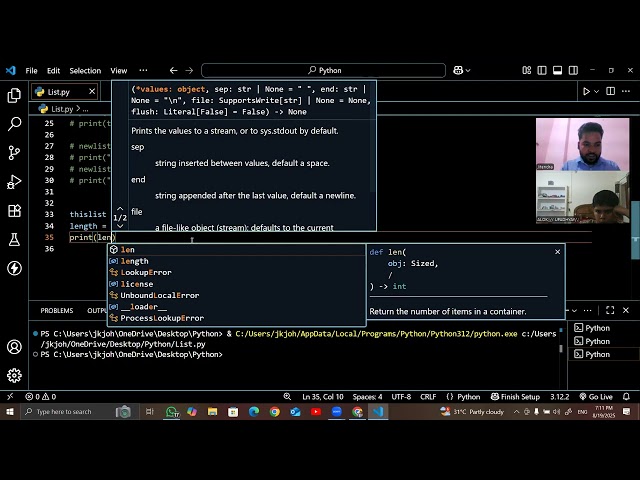
Task: Run the Python file with play button
Action: pyautogui.click(x=586, y=91)
